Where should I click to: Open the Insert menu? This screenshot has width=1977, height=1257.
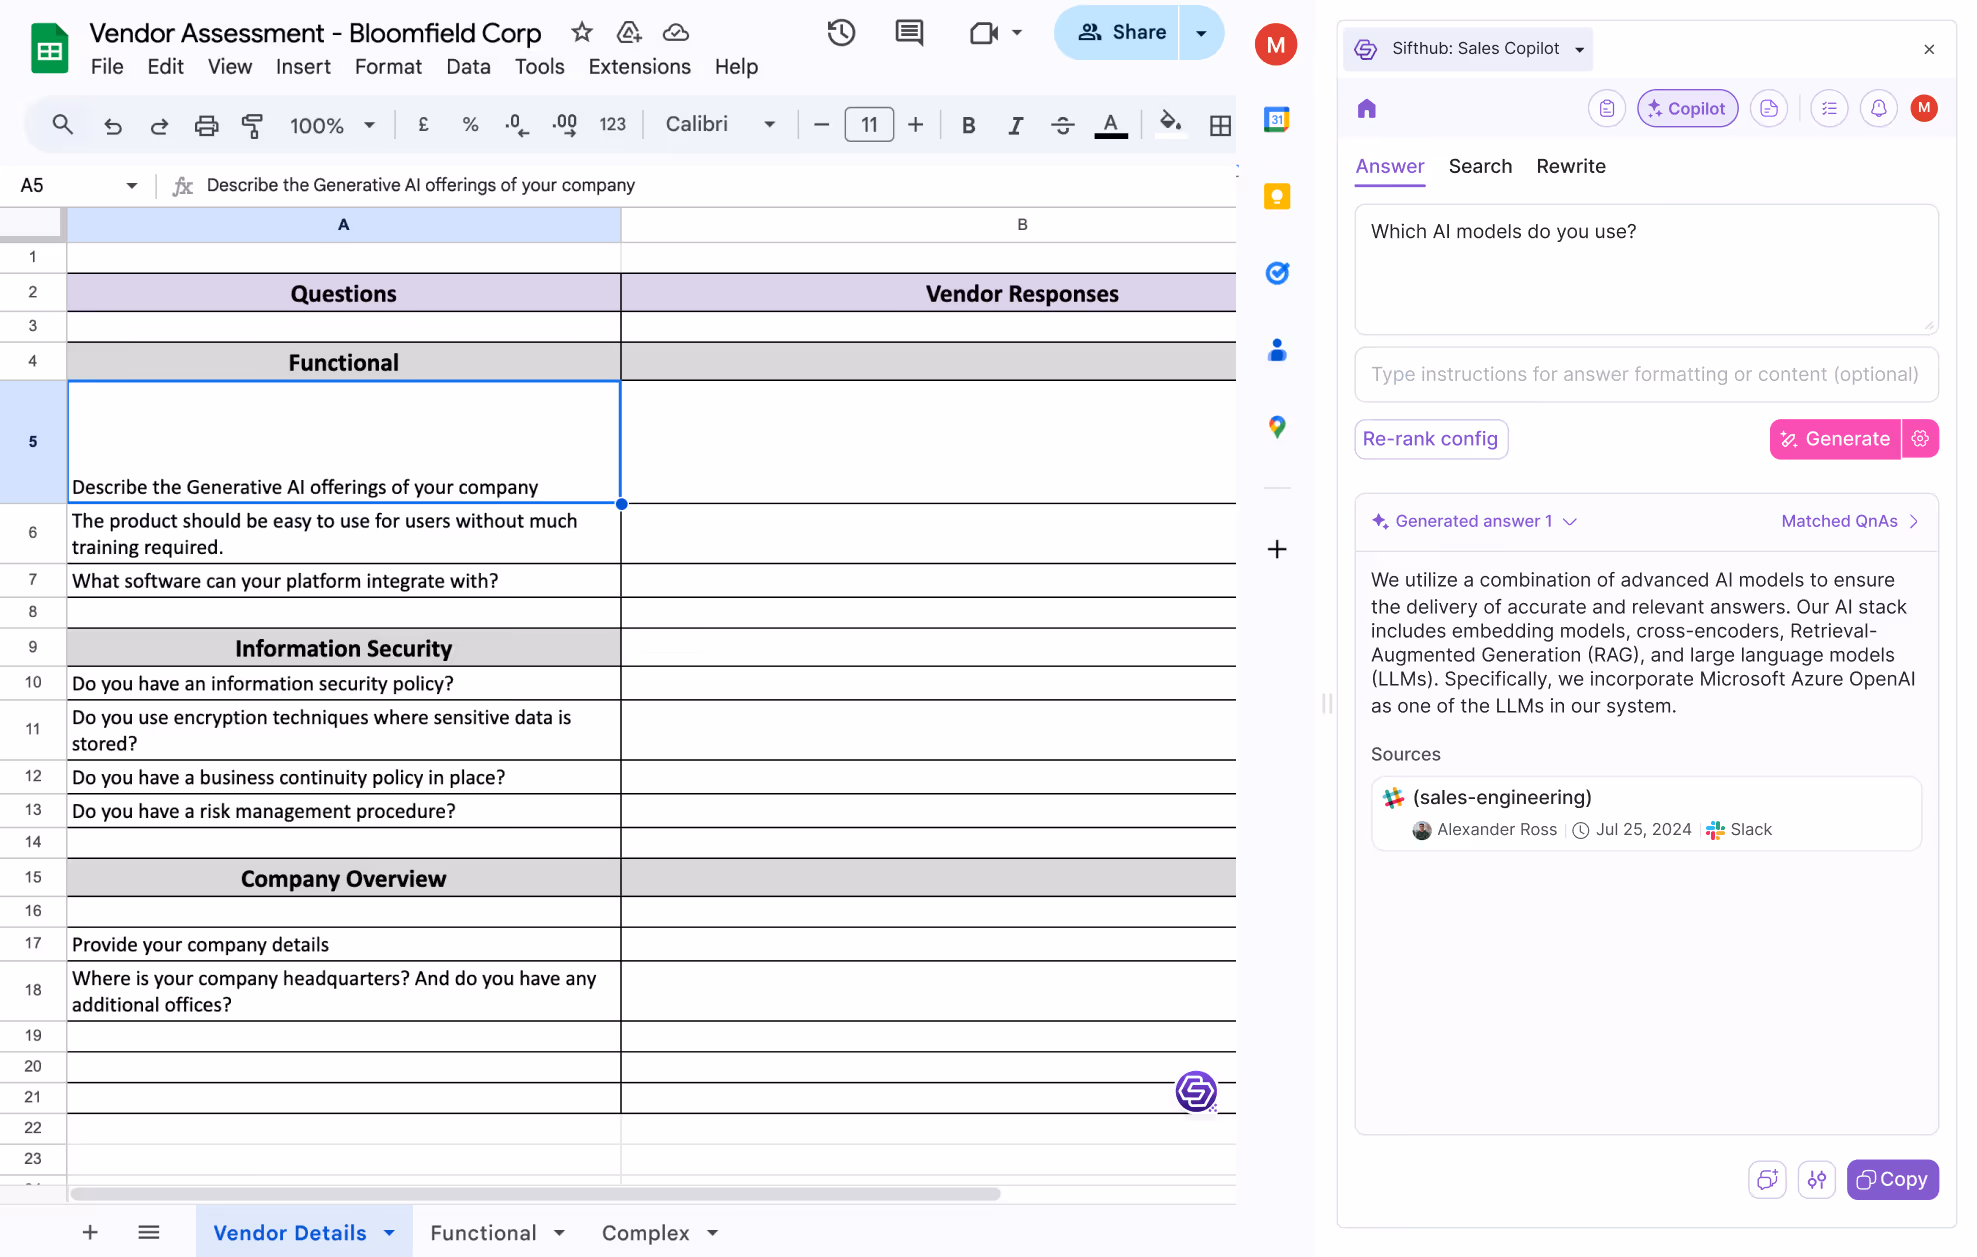303,66
